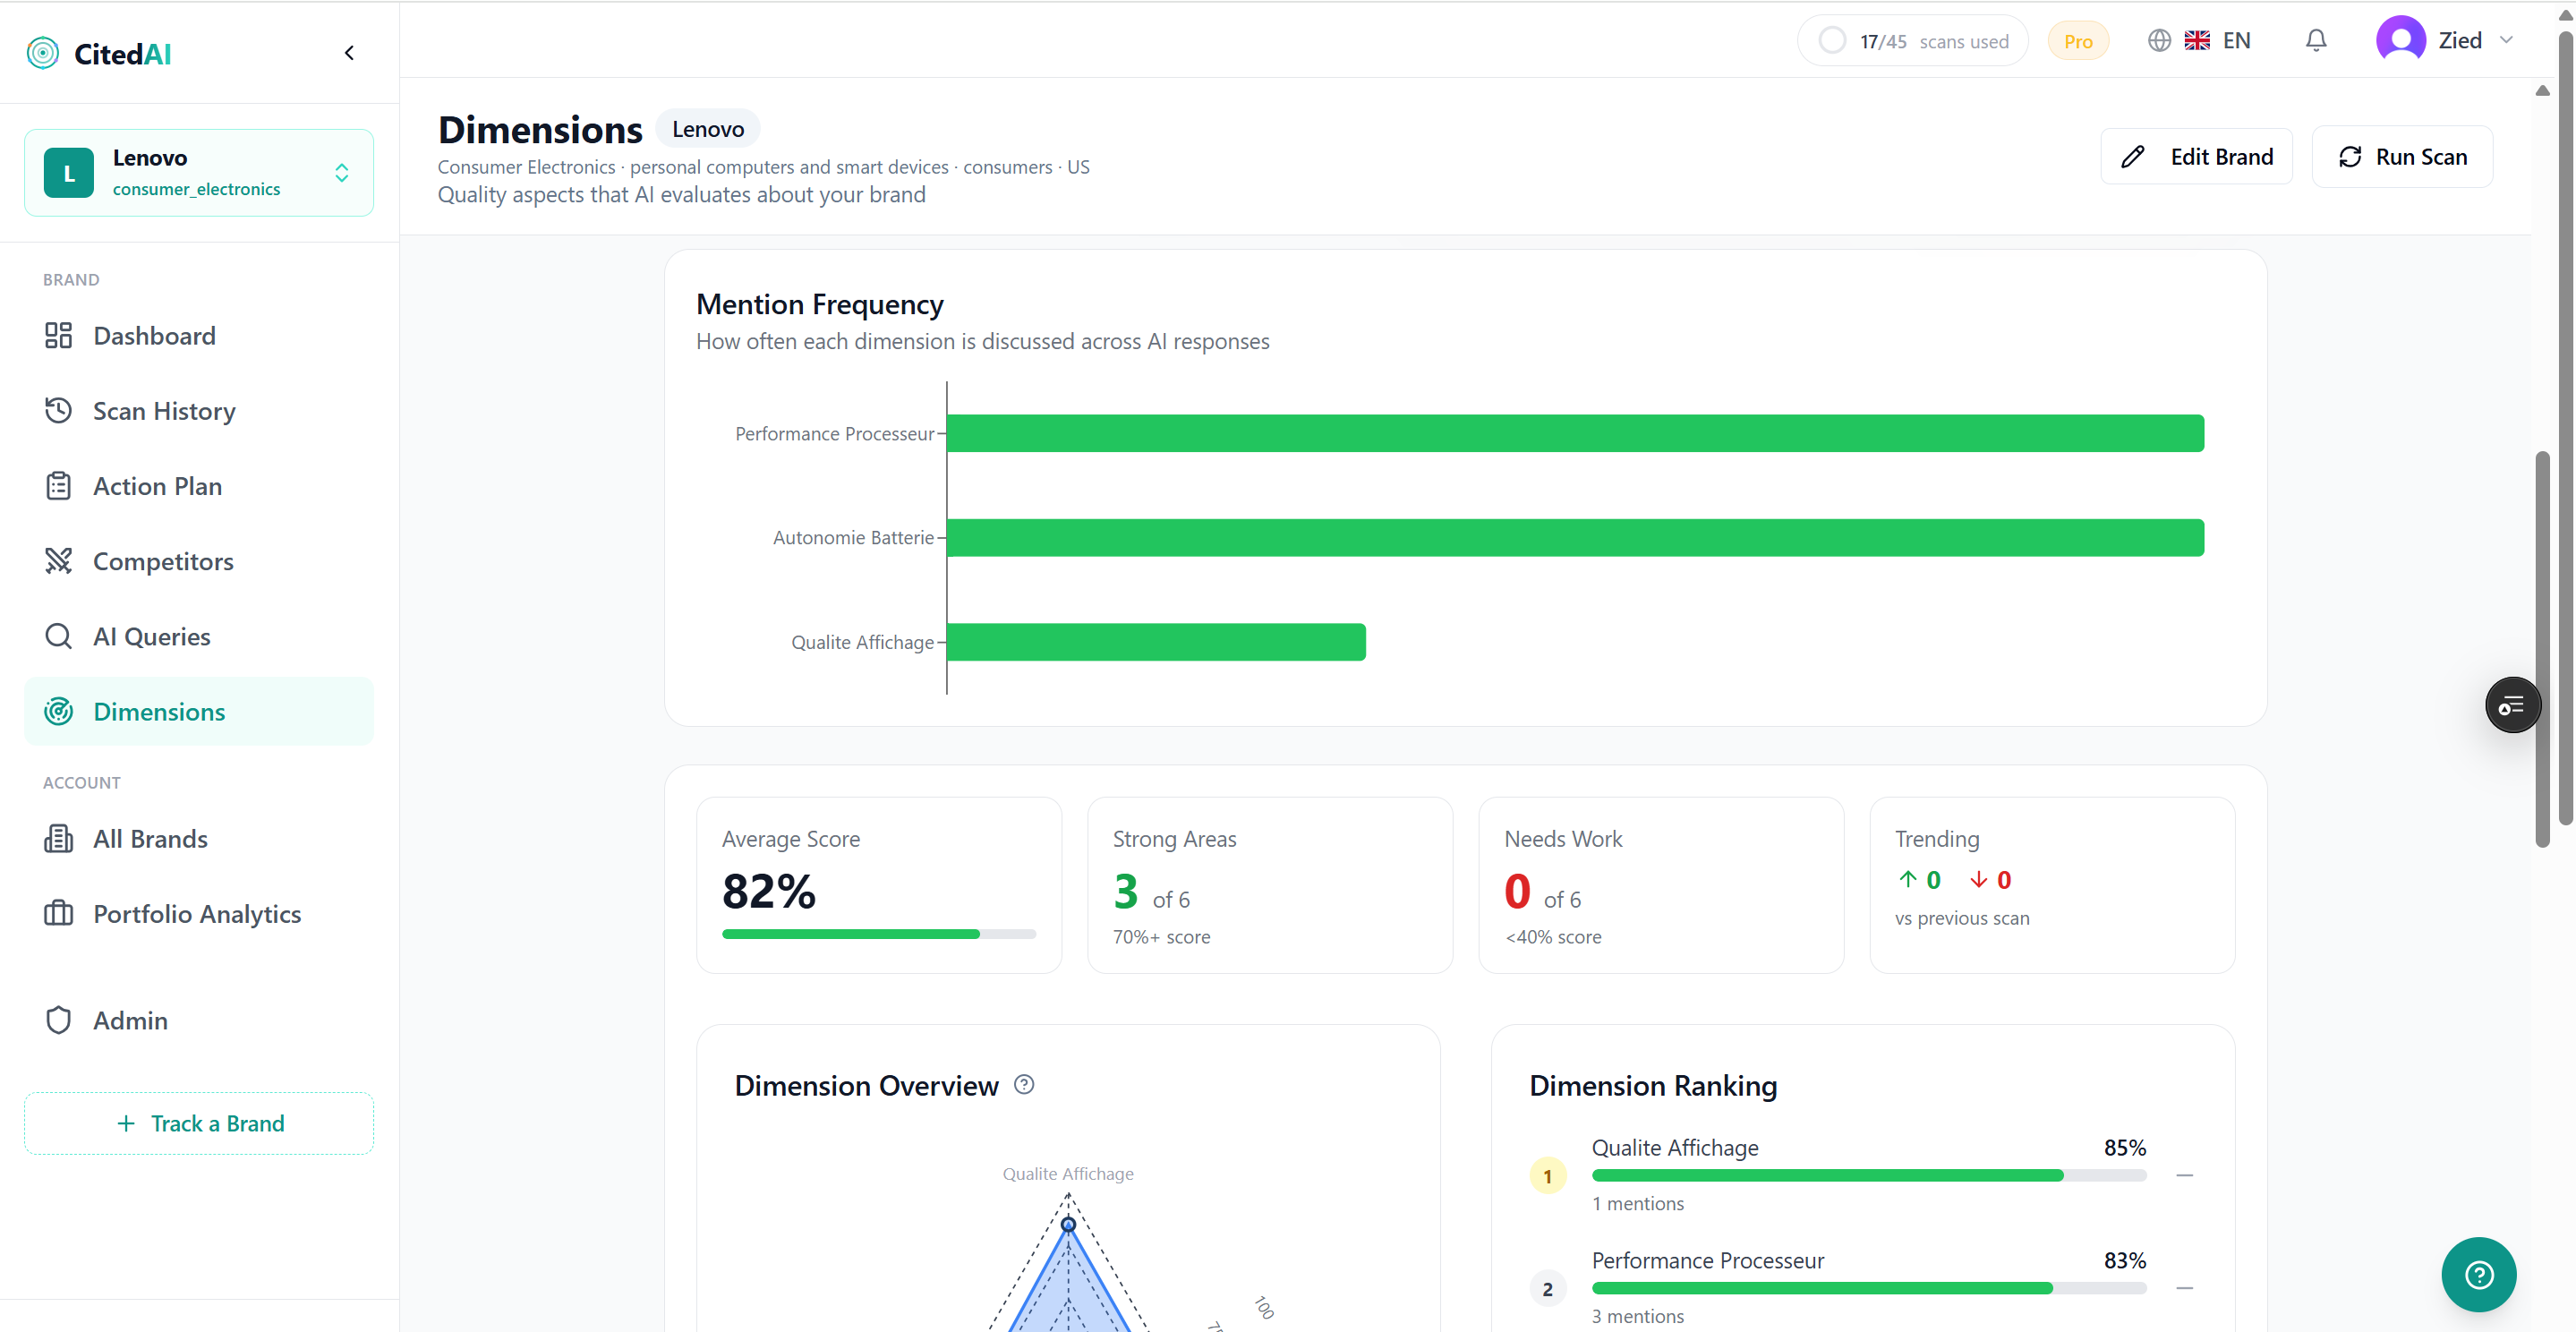
Task: Open the Action Plan menu item
Action: (157, 486)
